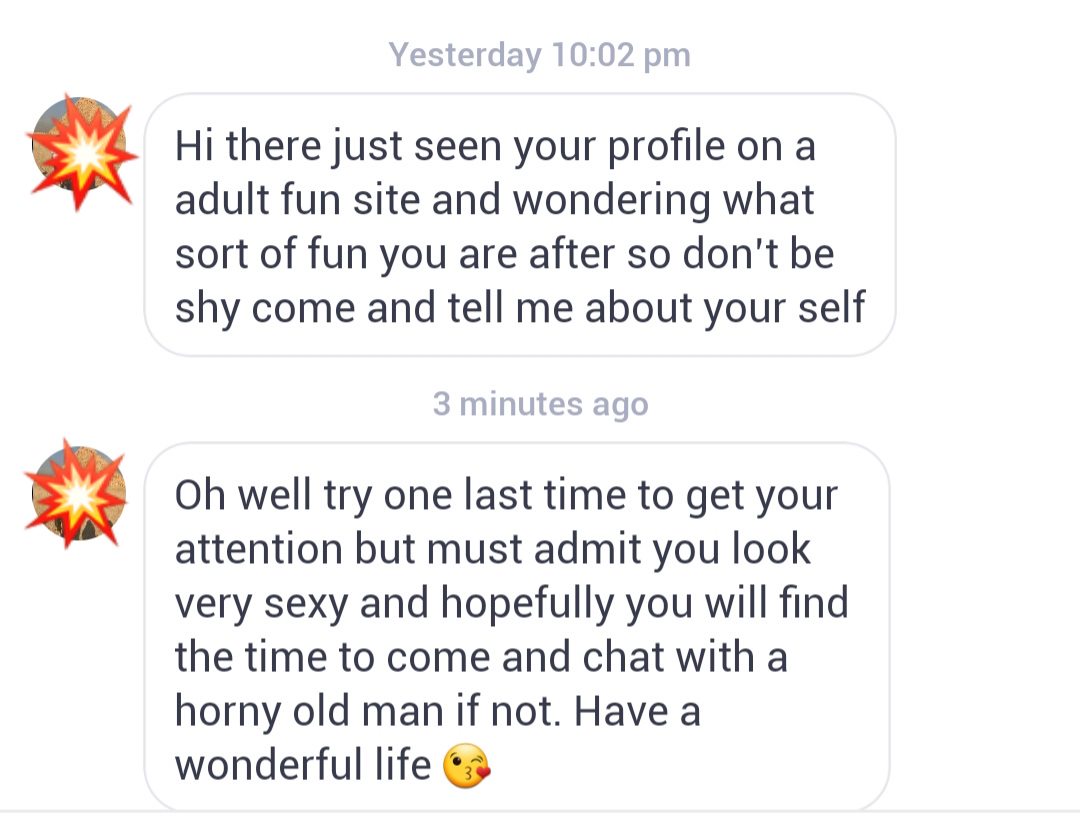Tap 'Have a' text in second message
The height and width of the screenshot is (817, 1080).
[638, 713]
